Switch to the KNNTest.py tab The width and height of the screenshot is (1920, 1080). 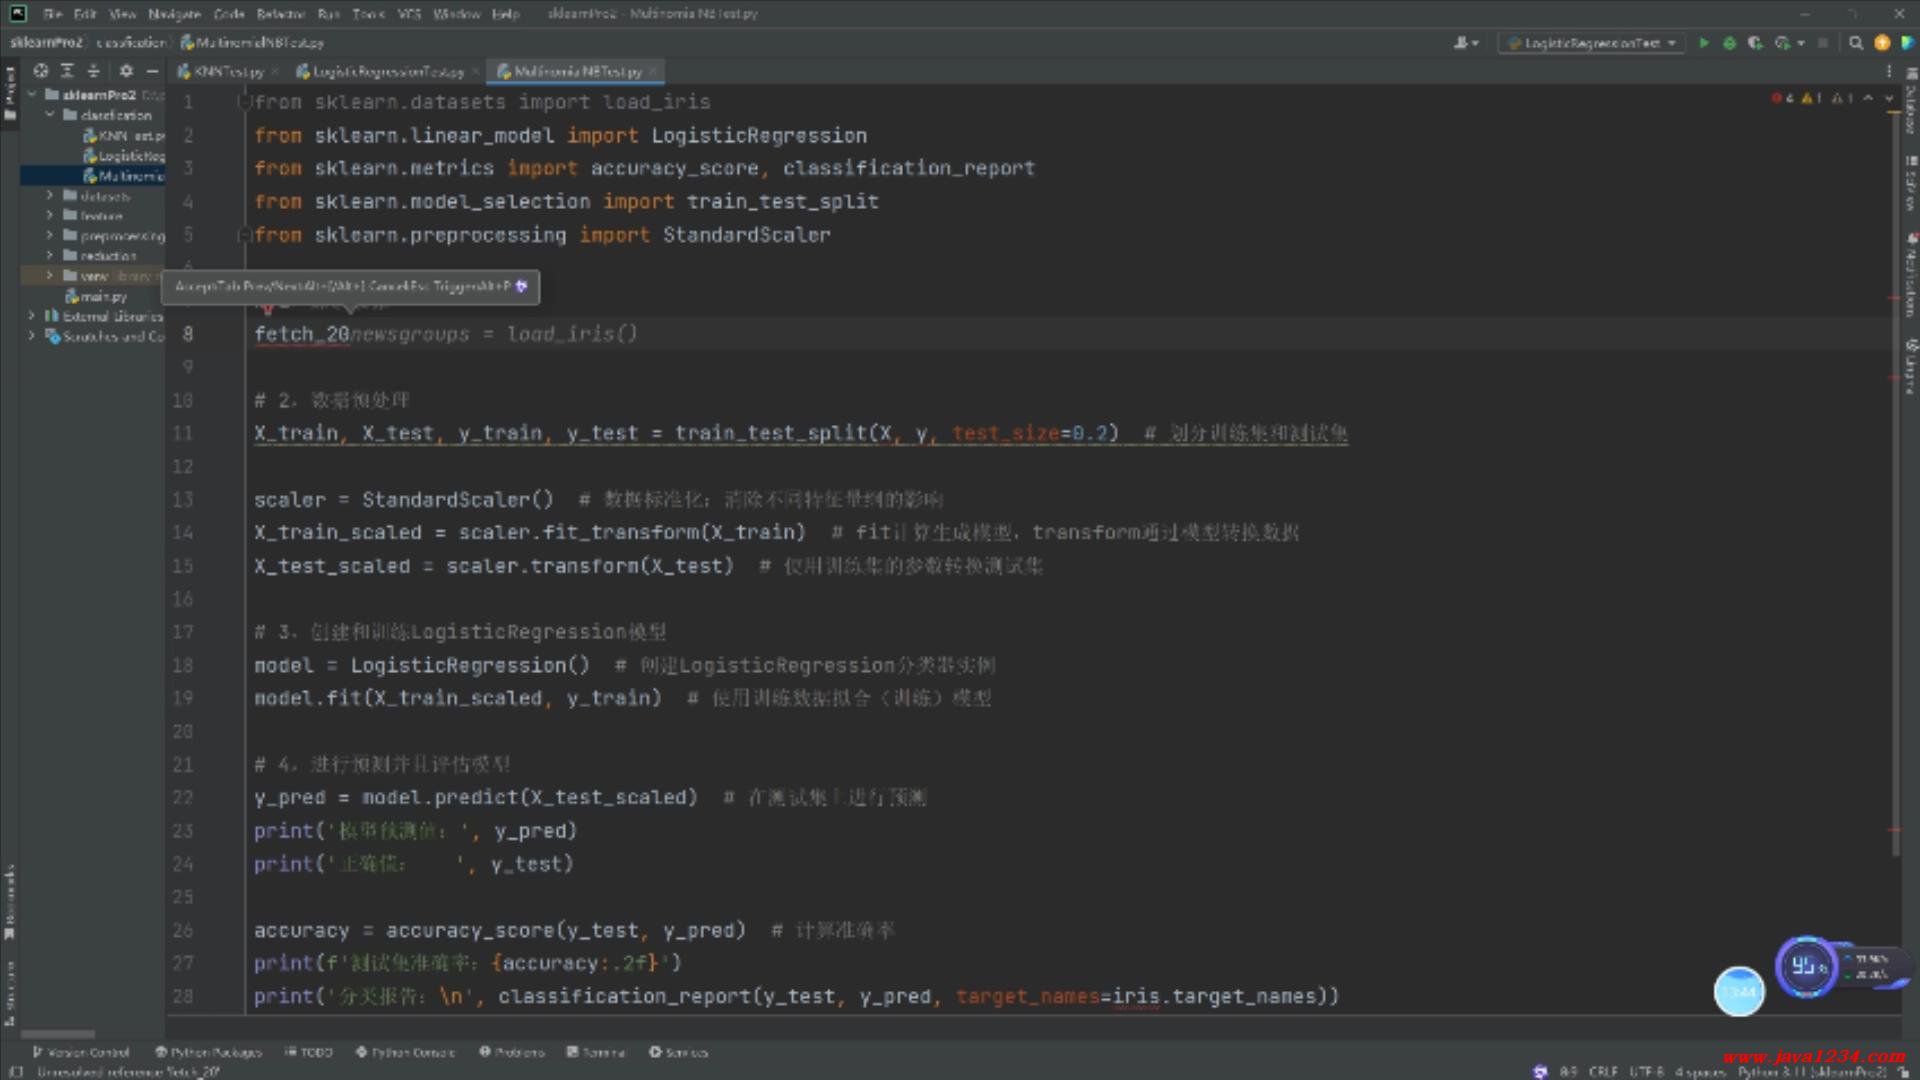[226, 72]
